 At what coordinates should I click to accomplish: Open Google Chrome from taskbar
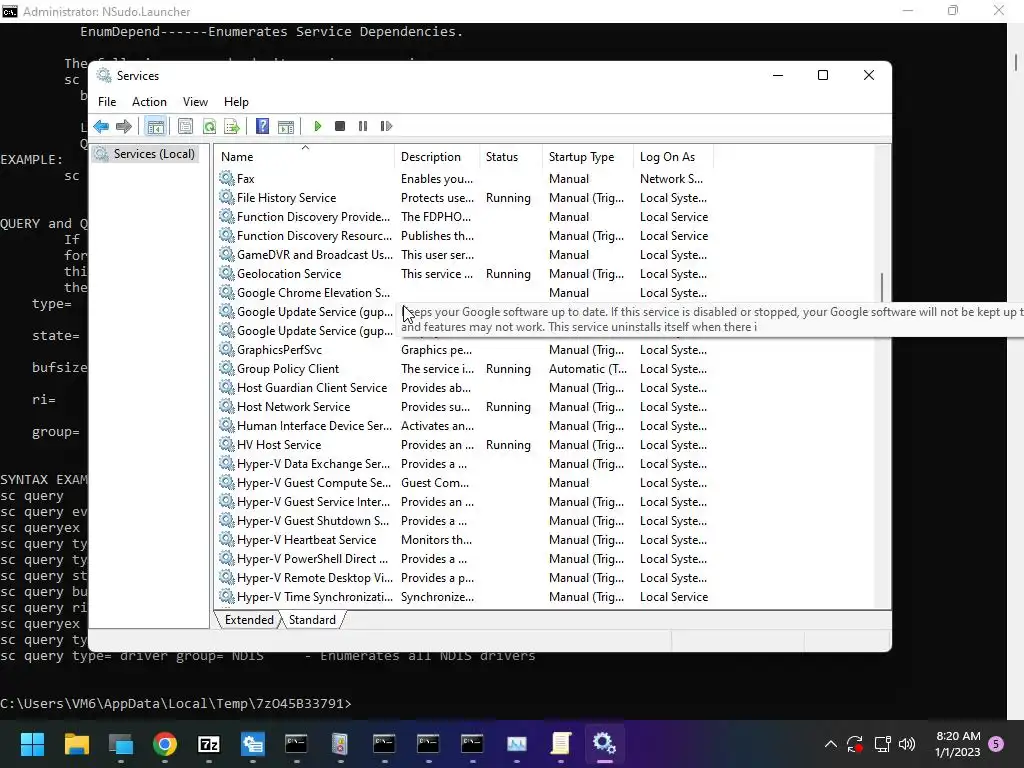(x=165, y=744)
